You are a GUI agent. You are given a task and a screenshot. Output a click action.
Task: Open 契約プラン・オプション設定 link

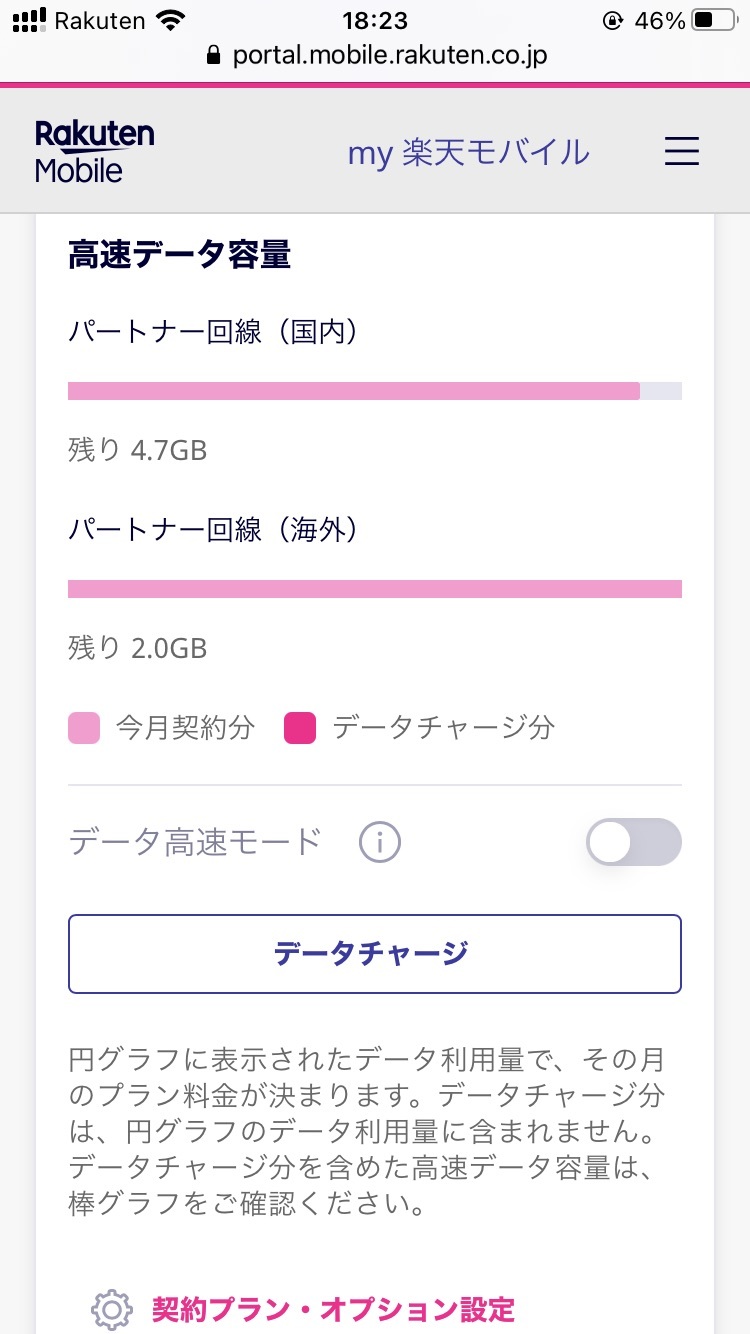(x=333, y=1308)
